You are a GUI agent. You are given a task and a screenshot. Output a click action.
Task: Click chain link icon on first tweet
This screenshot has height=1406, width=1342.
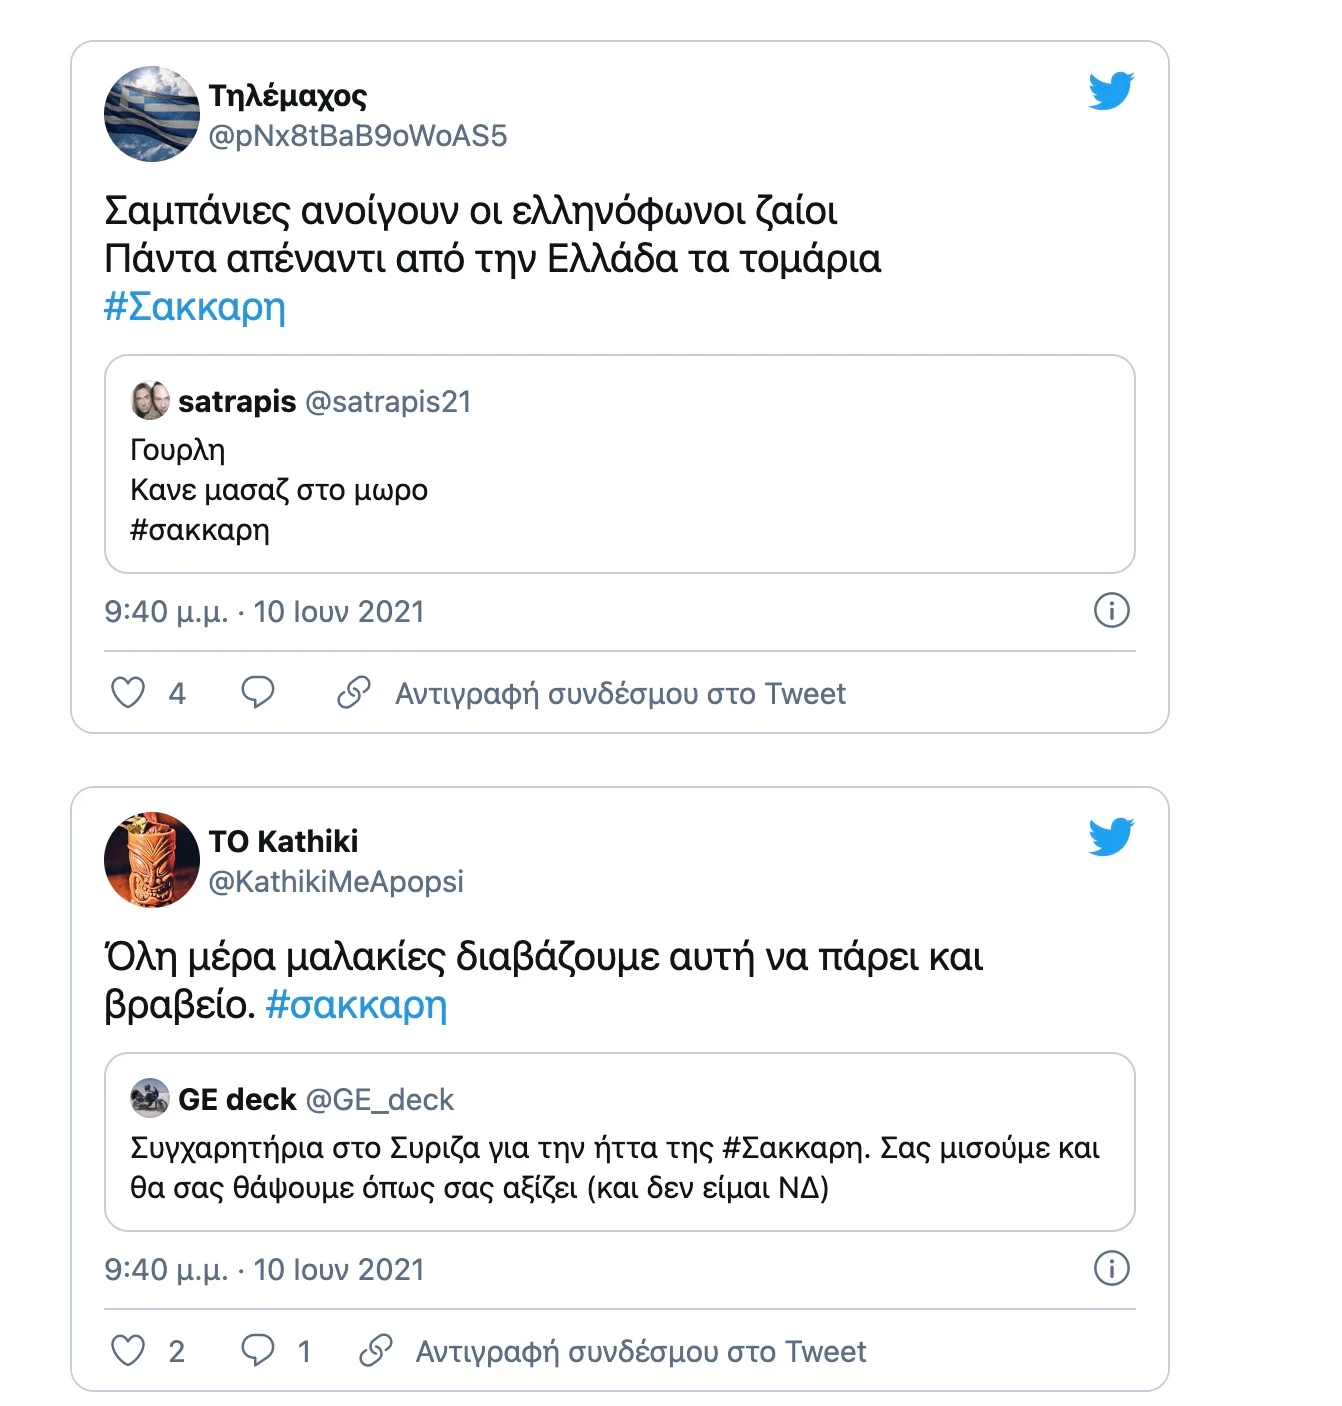pos(354,692)
